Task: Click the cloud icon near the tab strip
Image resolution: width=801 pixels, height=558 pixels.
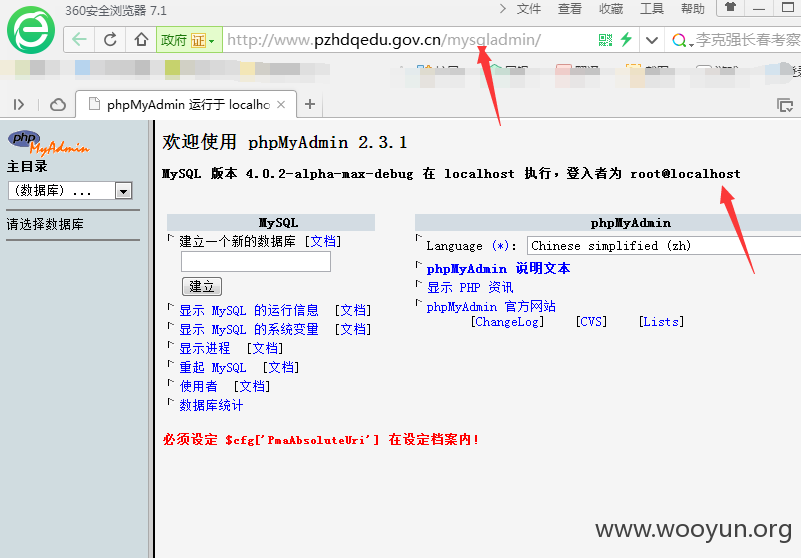Action: [58, 105]
